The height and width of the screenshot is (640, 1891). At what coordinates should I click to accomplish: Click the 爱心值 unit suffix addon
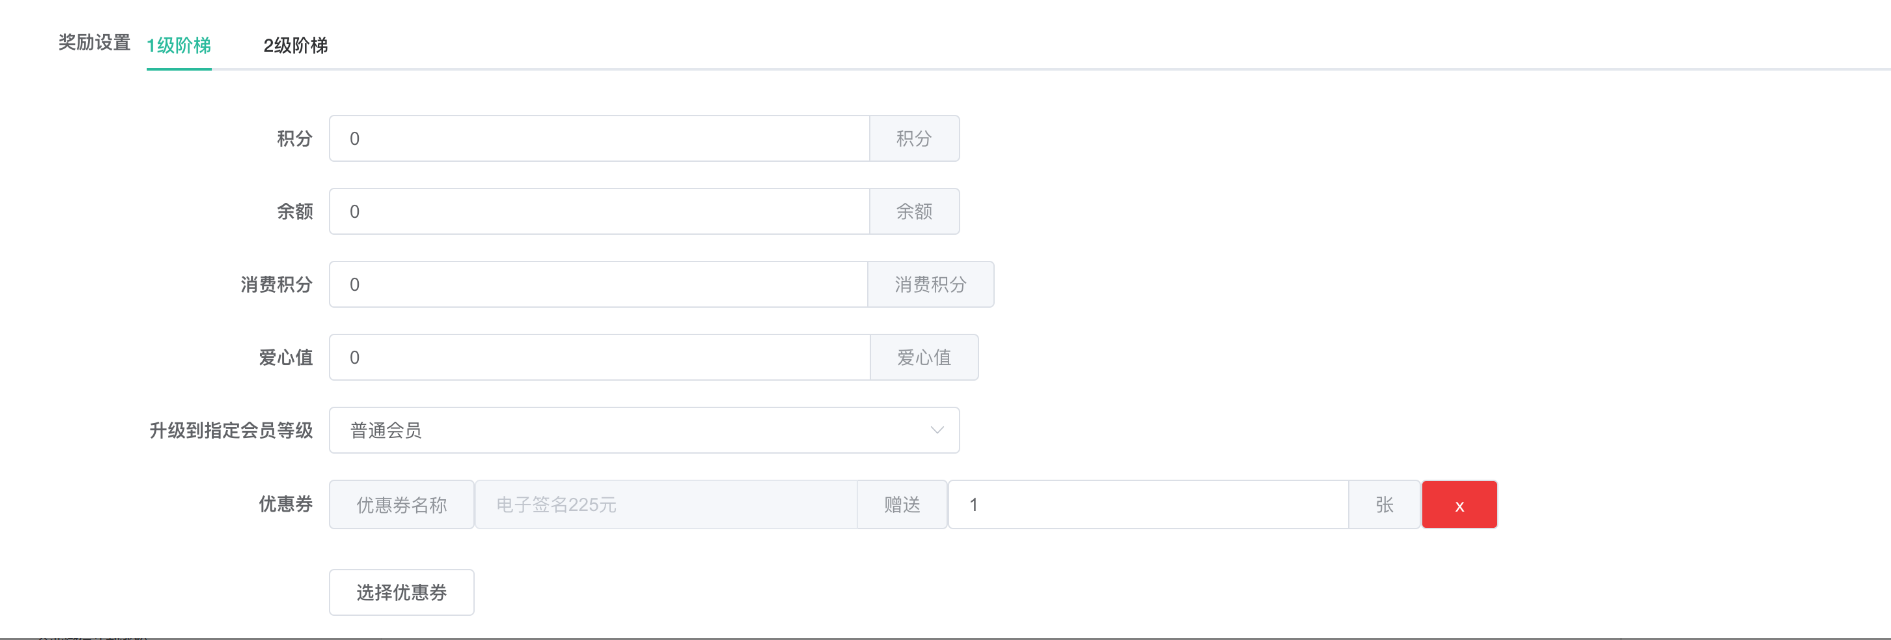[924, 358]
